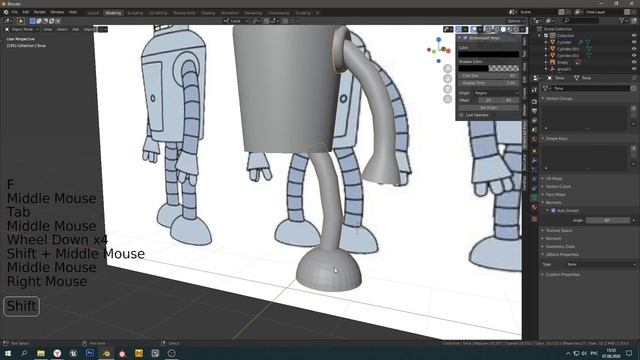Open the Window menu
Screen dimensions: 640x360
[57, 12]
